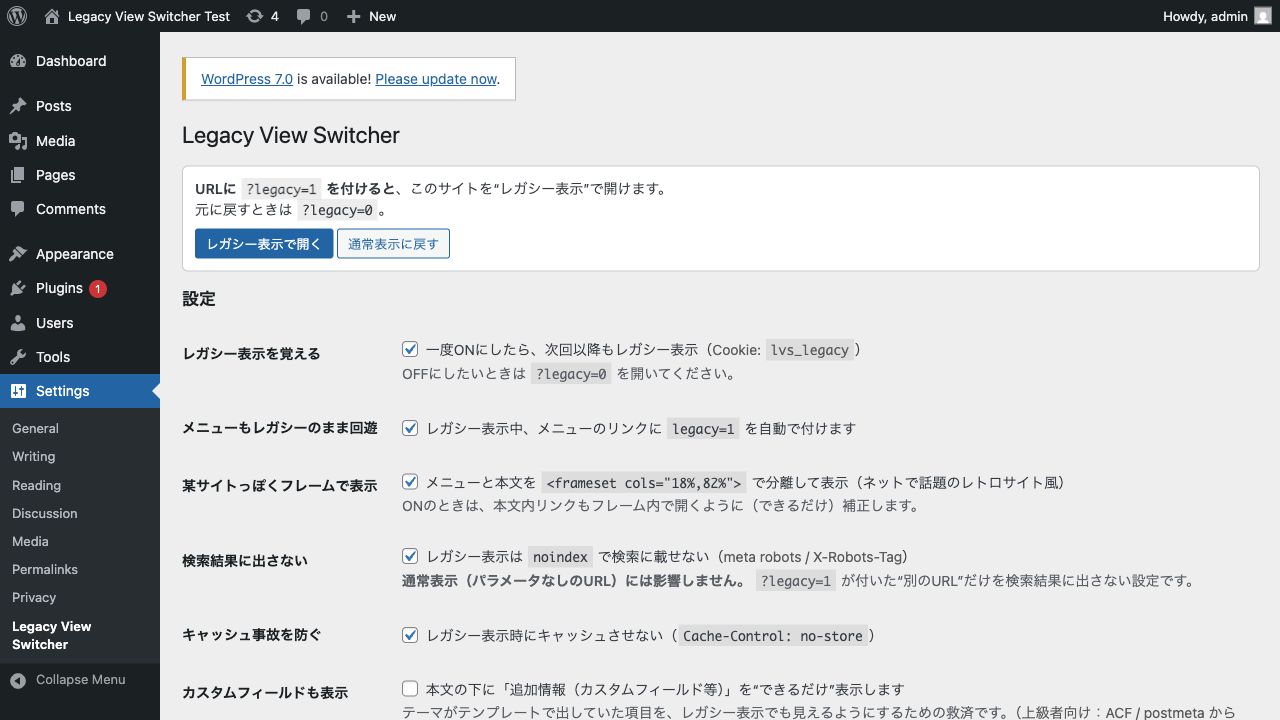Screen dimensions: 1280x720
Task: Open admin avatar in top bar
Action: [1263, 16]
